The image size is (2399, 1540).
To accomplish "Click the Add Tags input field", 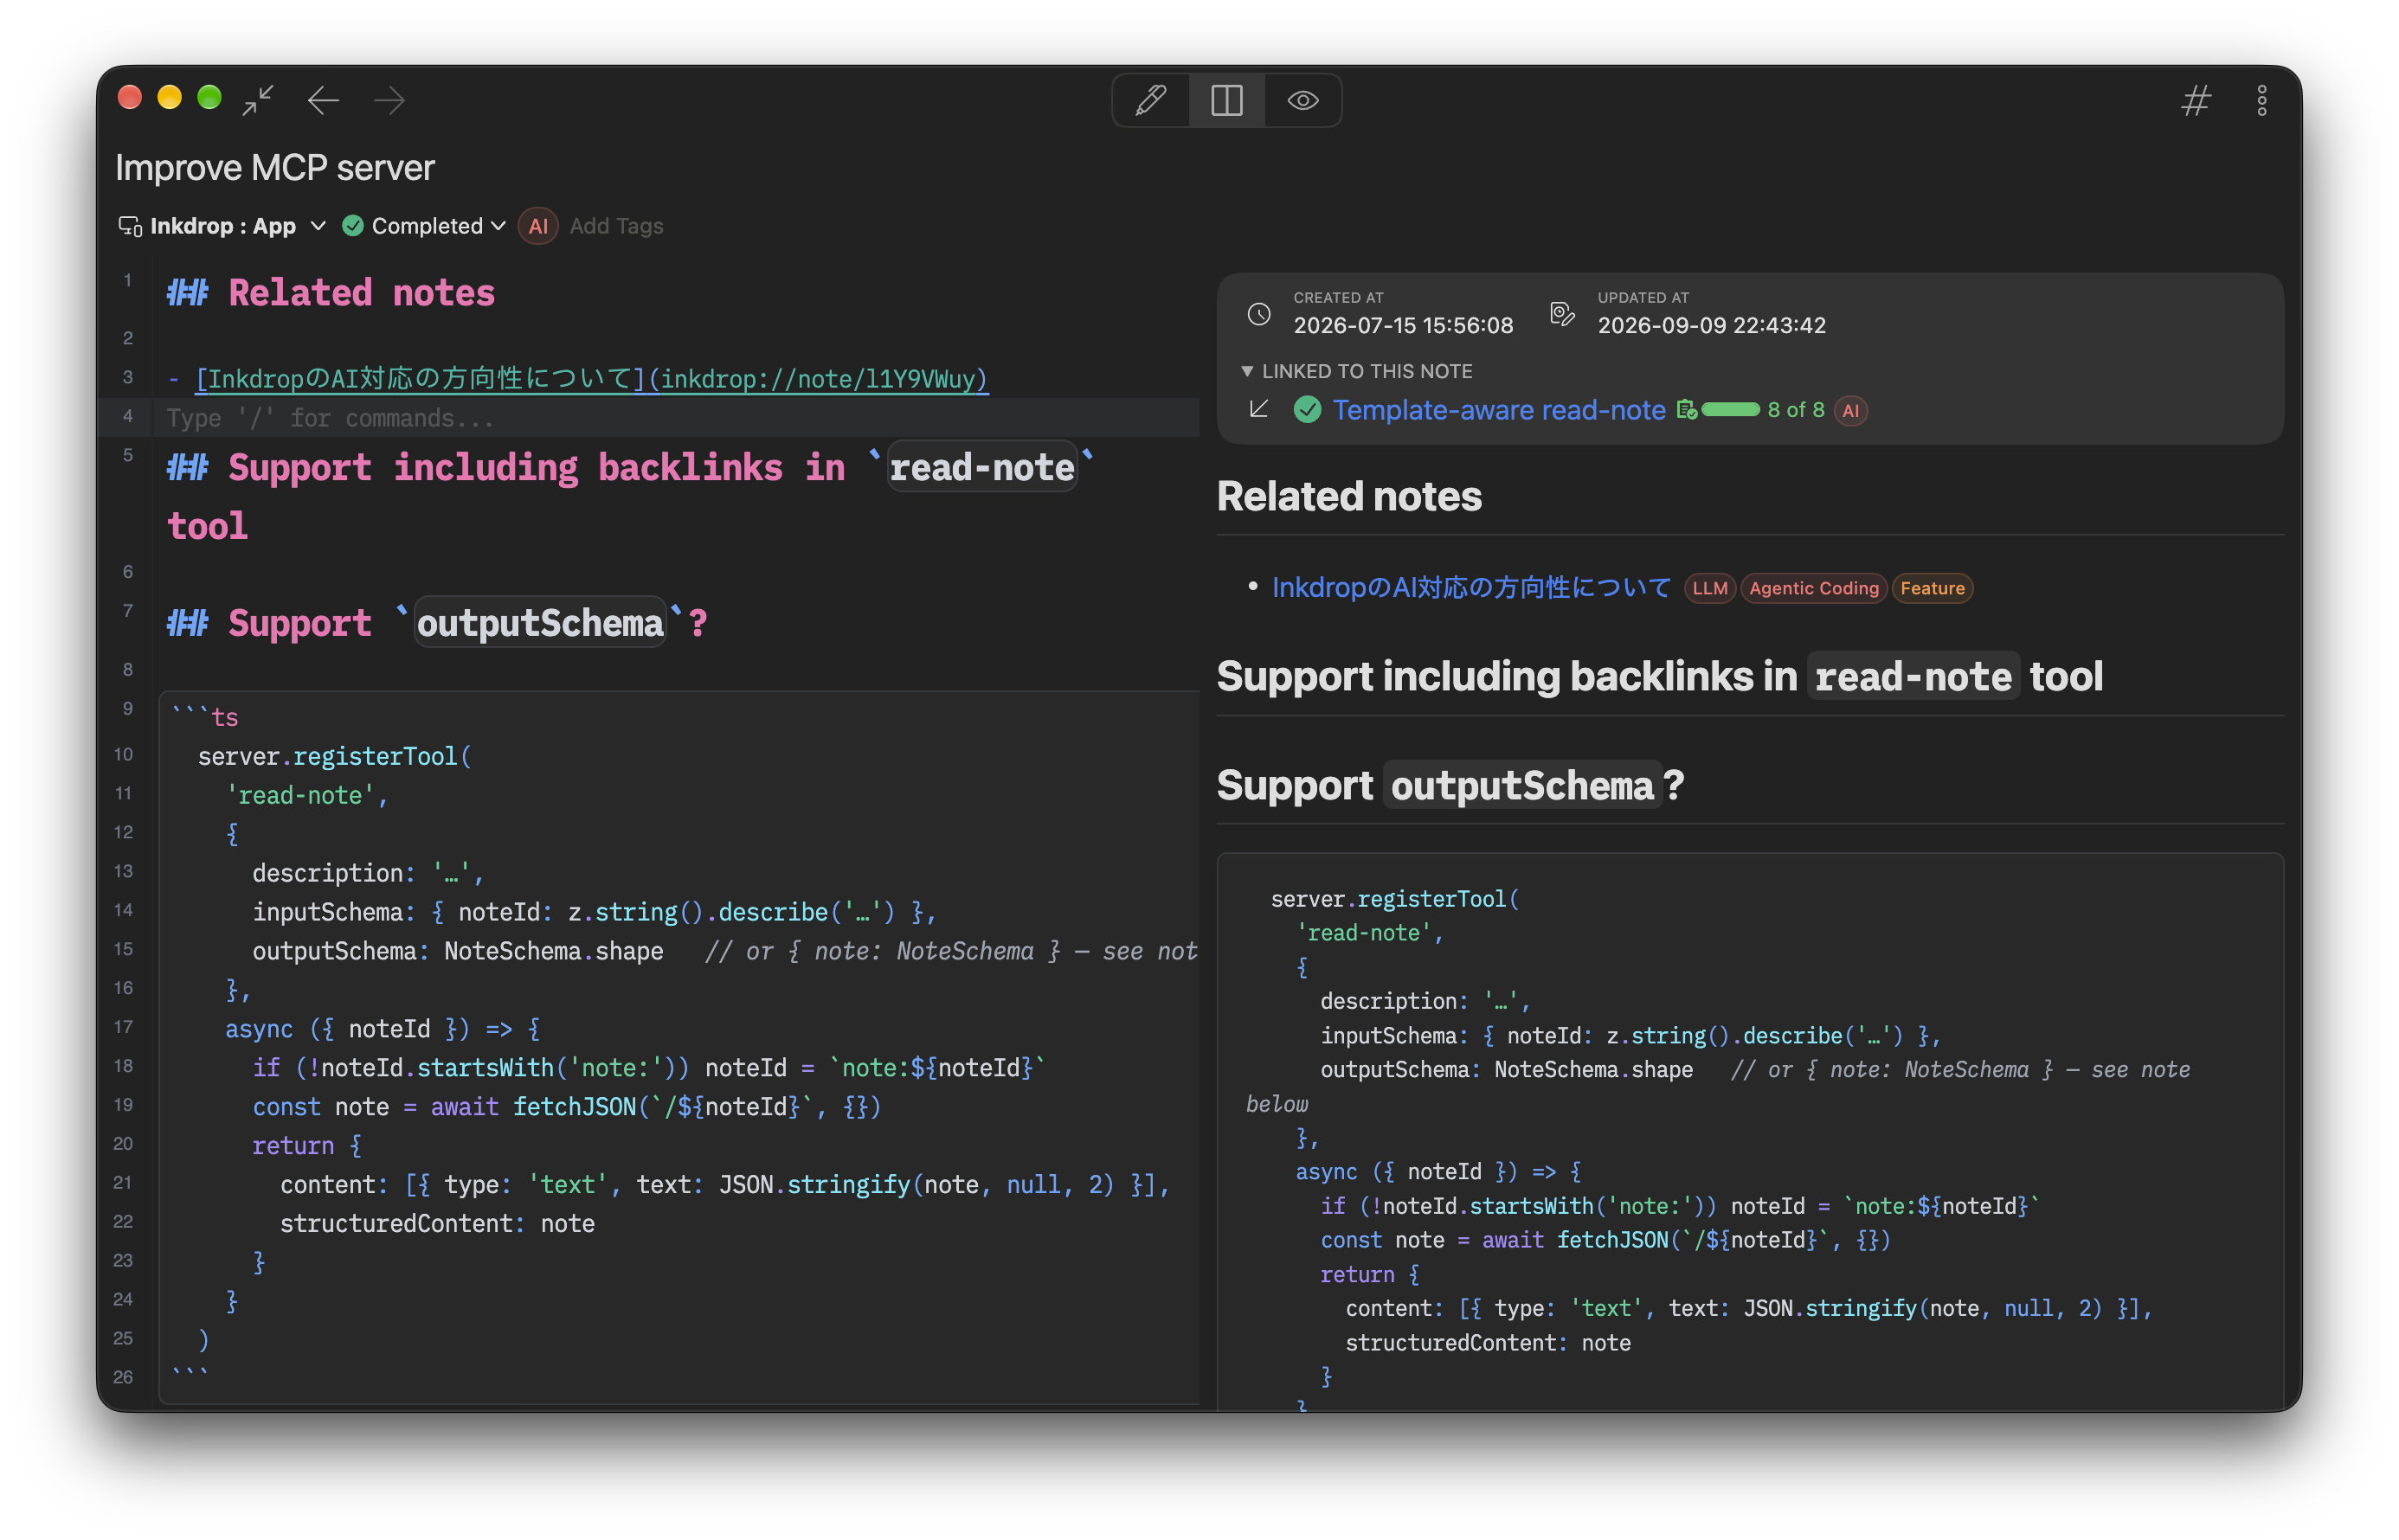I will tap(616, 226).
